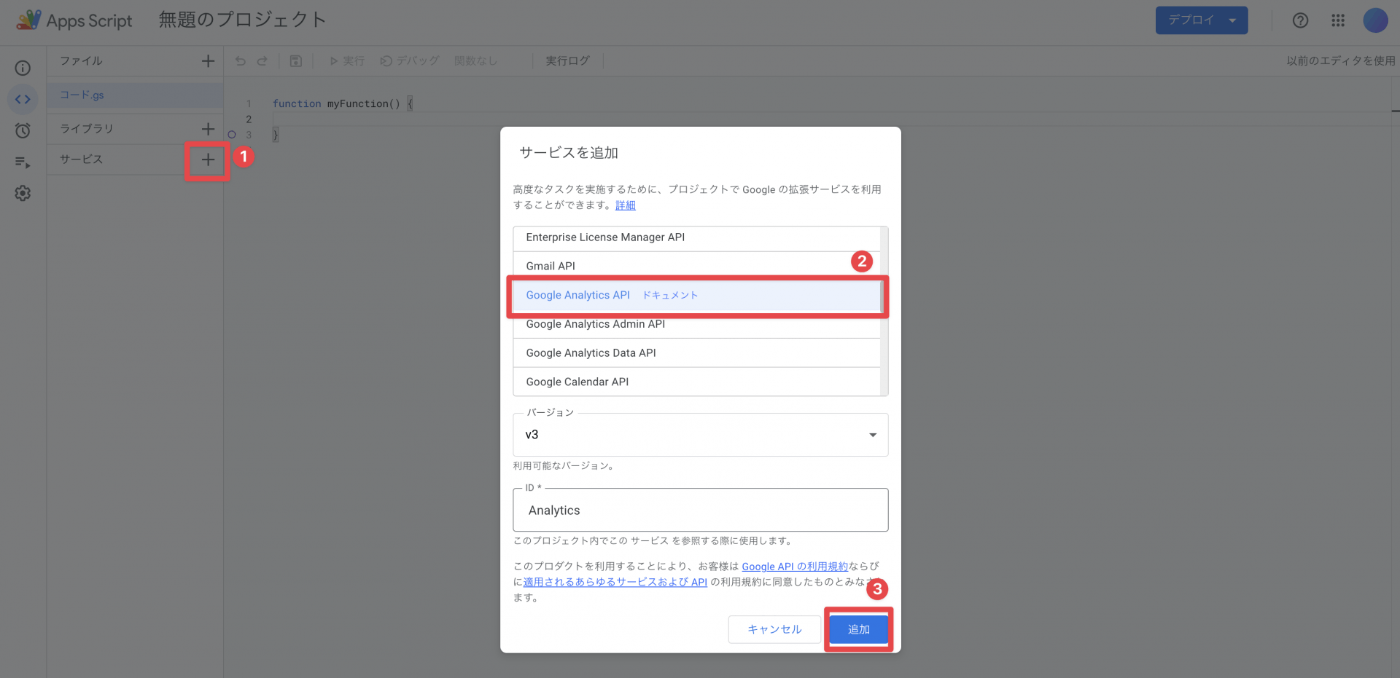Click code line 1 function myFunction
This screenshot has width=1400, height=678.
tap(342, 104)
